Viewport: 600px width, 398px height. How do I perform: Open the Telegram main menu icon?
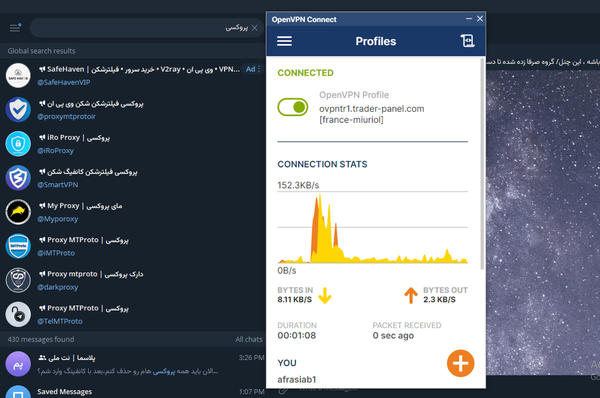click(x=15, y=28)
